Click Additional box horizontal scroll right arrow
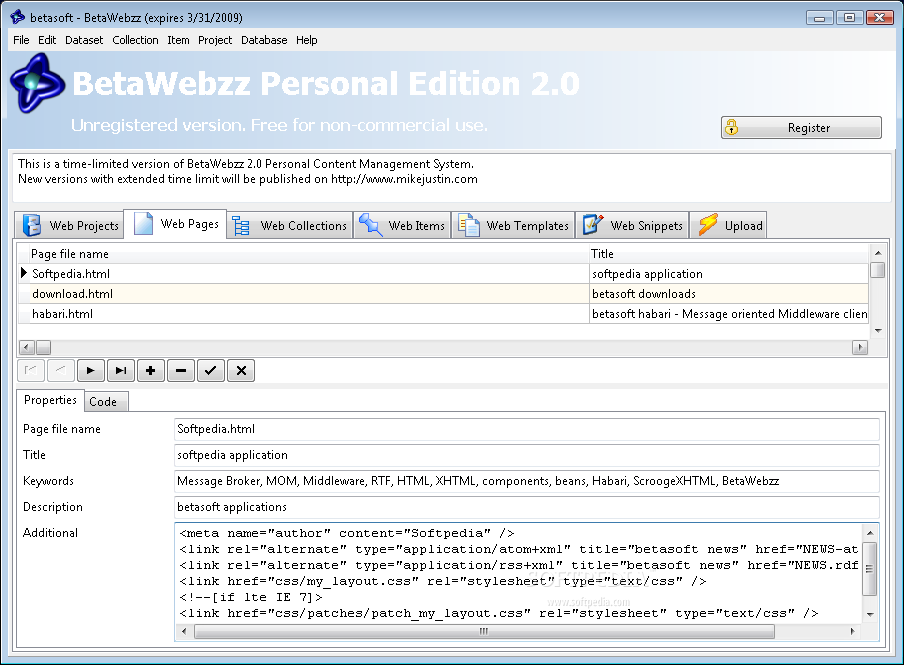The width and height of the screenshot is (904, 665). point(853,632)
